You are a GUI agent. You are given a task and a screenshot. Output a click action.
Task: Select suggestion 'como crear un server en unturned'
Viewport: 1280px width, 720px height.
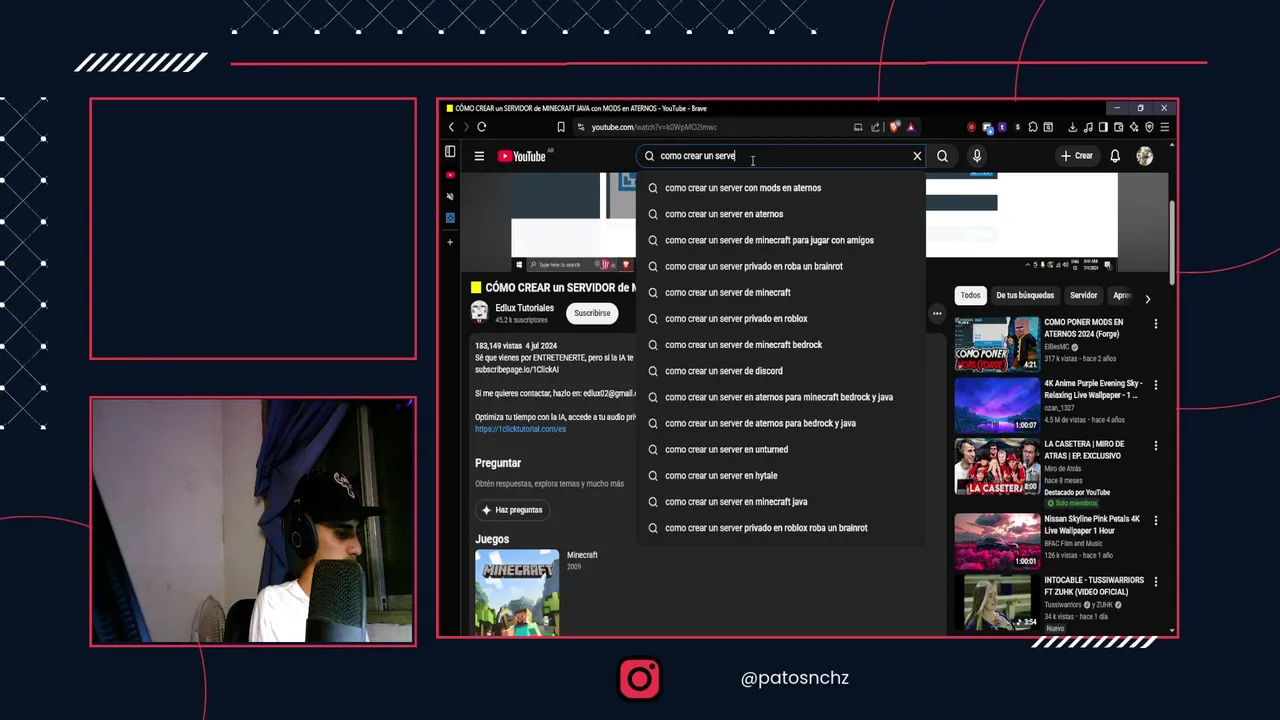[780, 449]
